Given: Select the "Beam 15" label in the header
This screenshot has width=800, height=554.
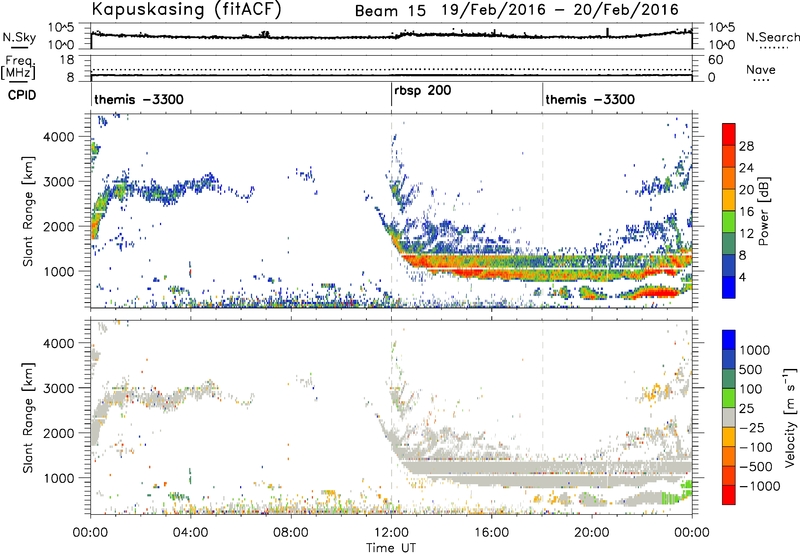Looking at the screenshot, I should 390,10.
